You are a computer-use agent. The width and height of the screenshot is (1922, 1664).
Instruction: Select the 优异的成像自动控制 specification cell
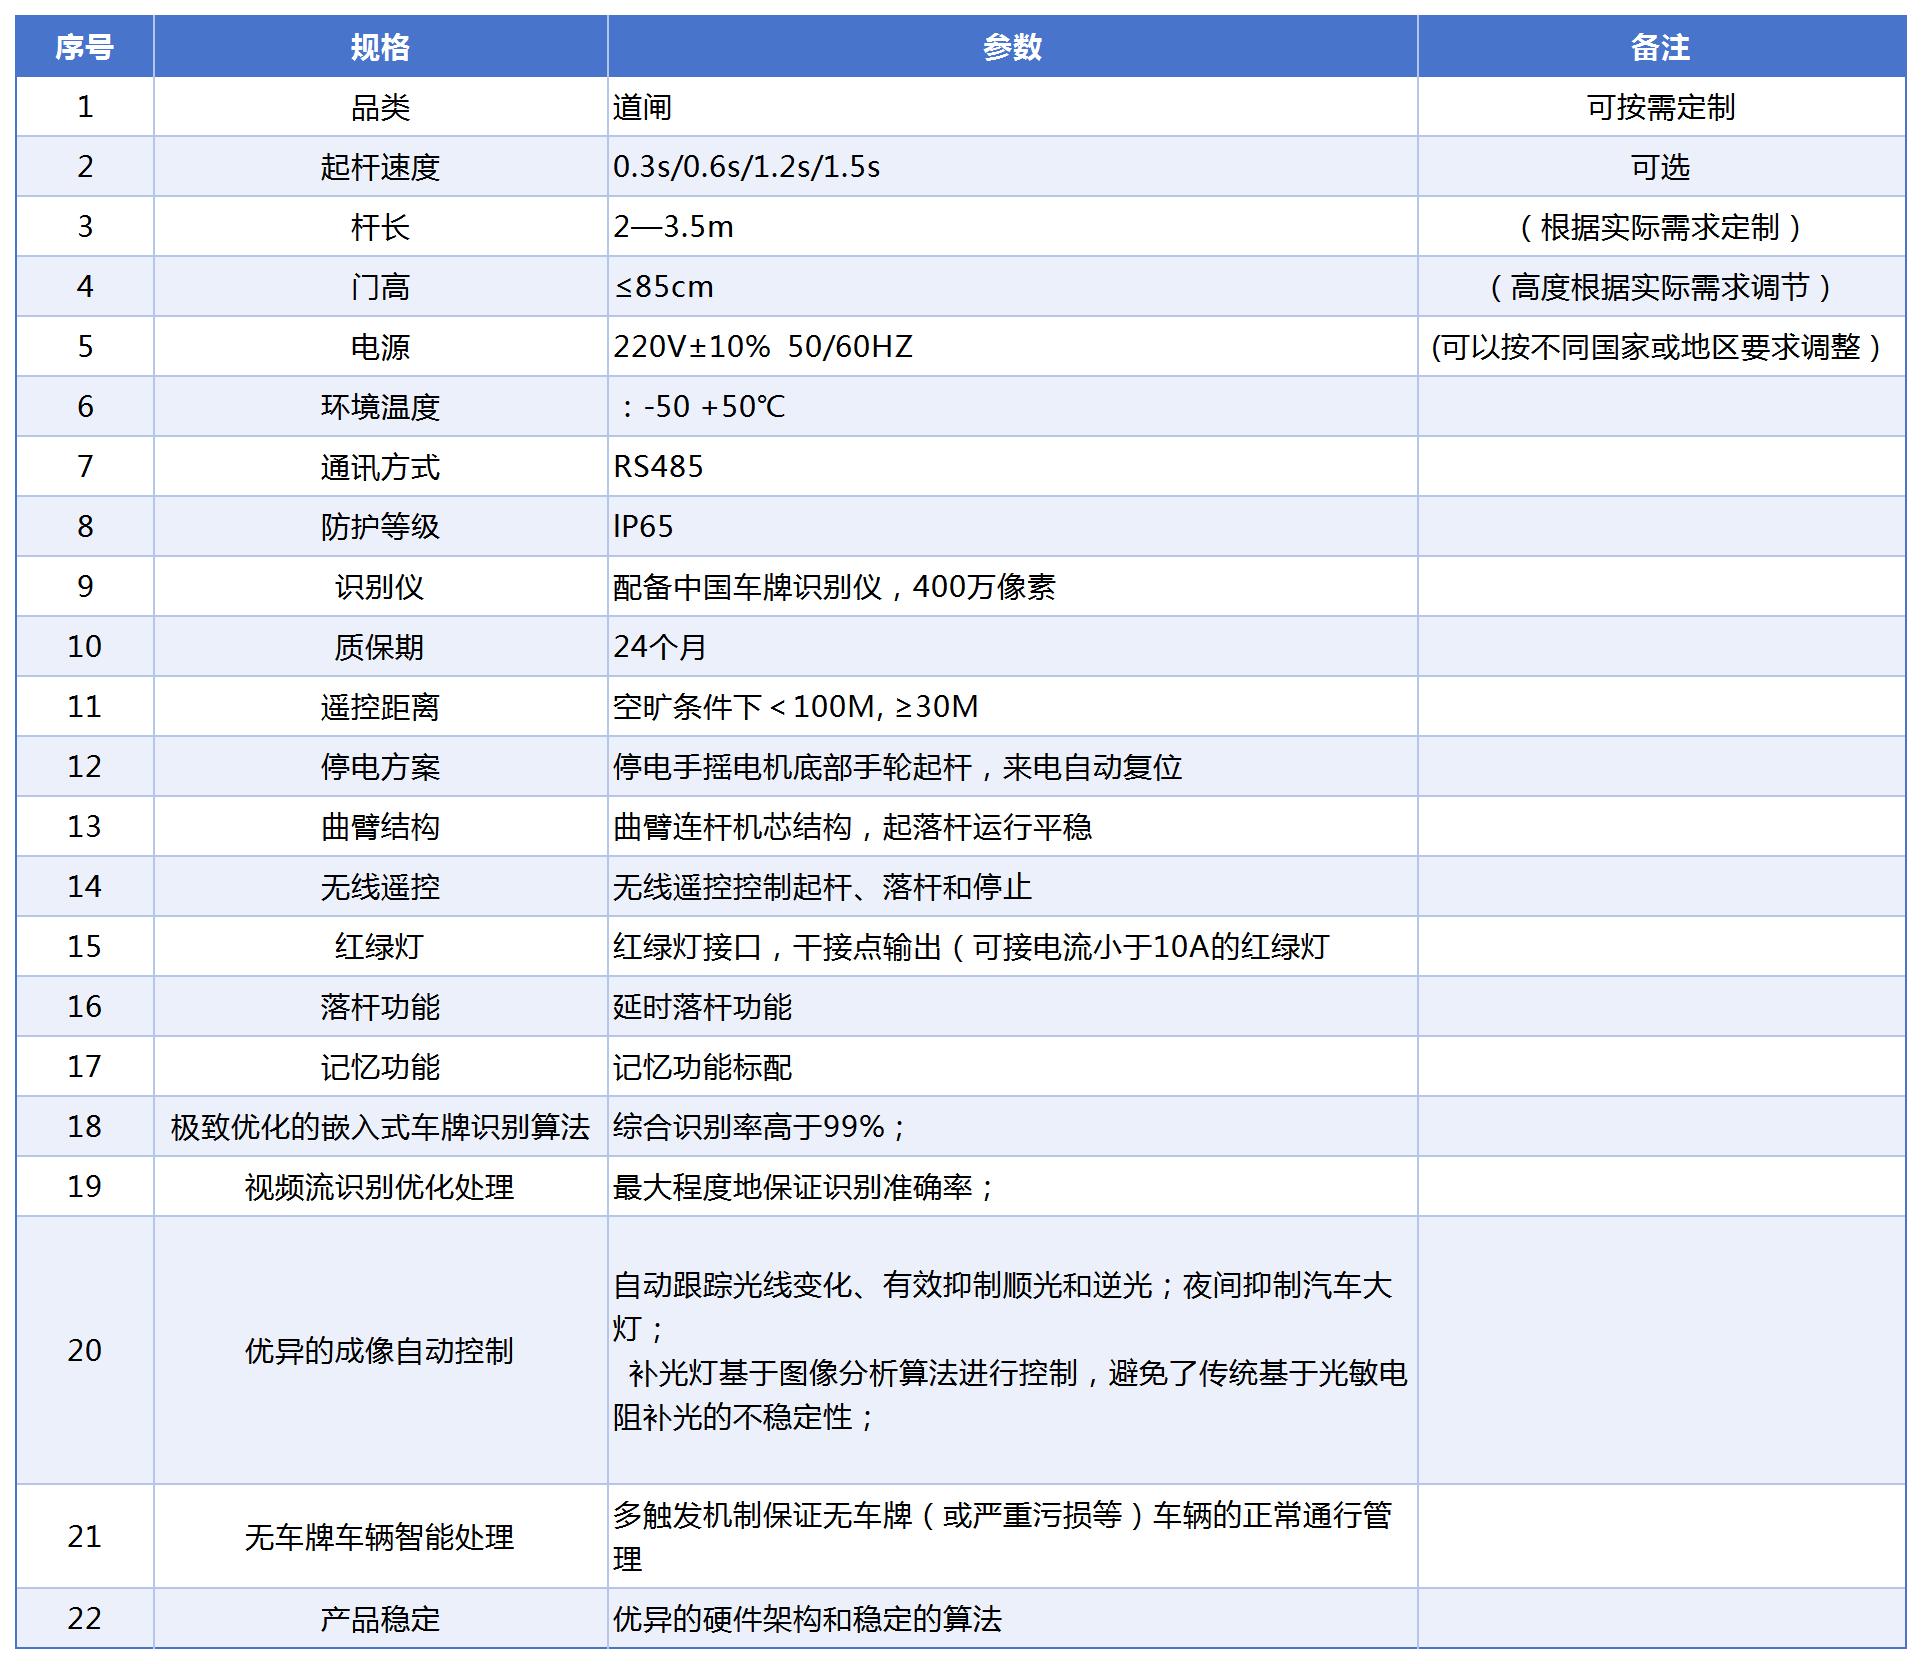tap(380, 1351)
